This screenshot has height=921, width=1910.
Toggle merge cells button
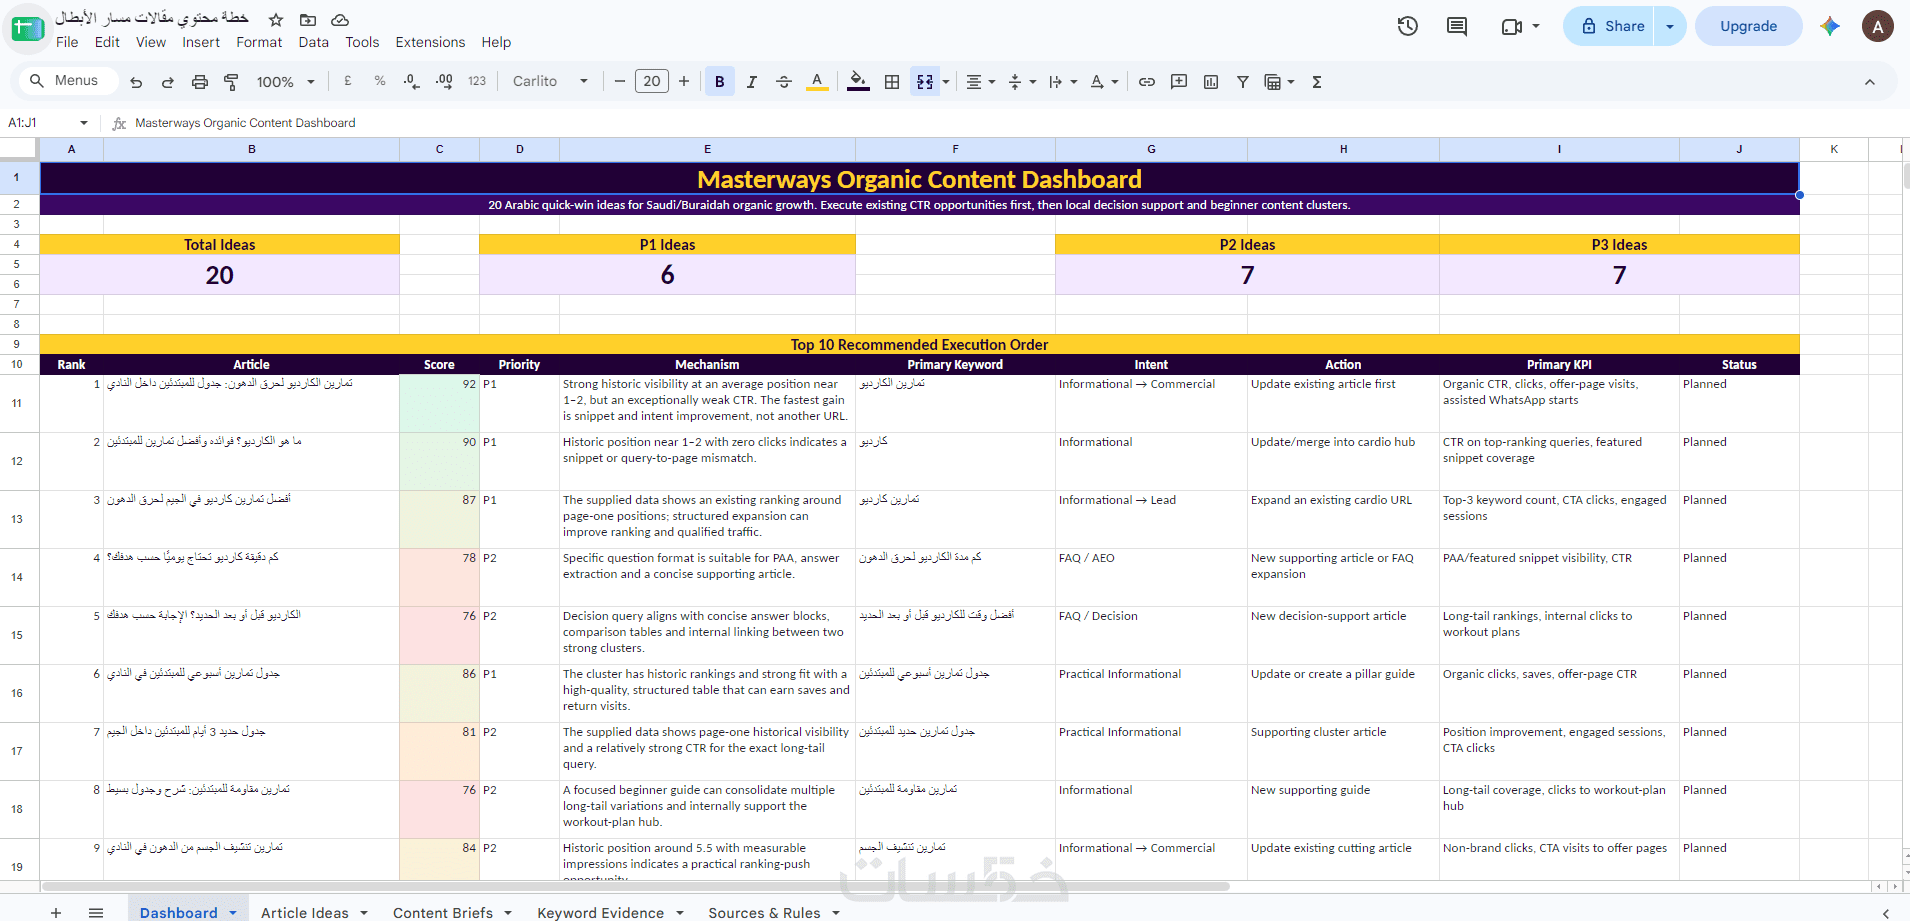[x=925, y=82]
